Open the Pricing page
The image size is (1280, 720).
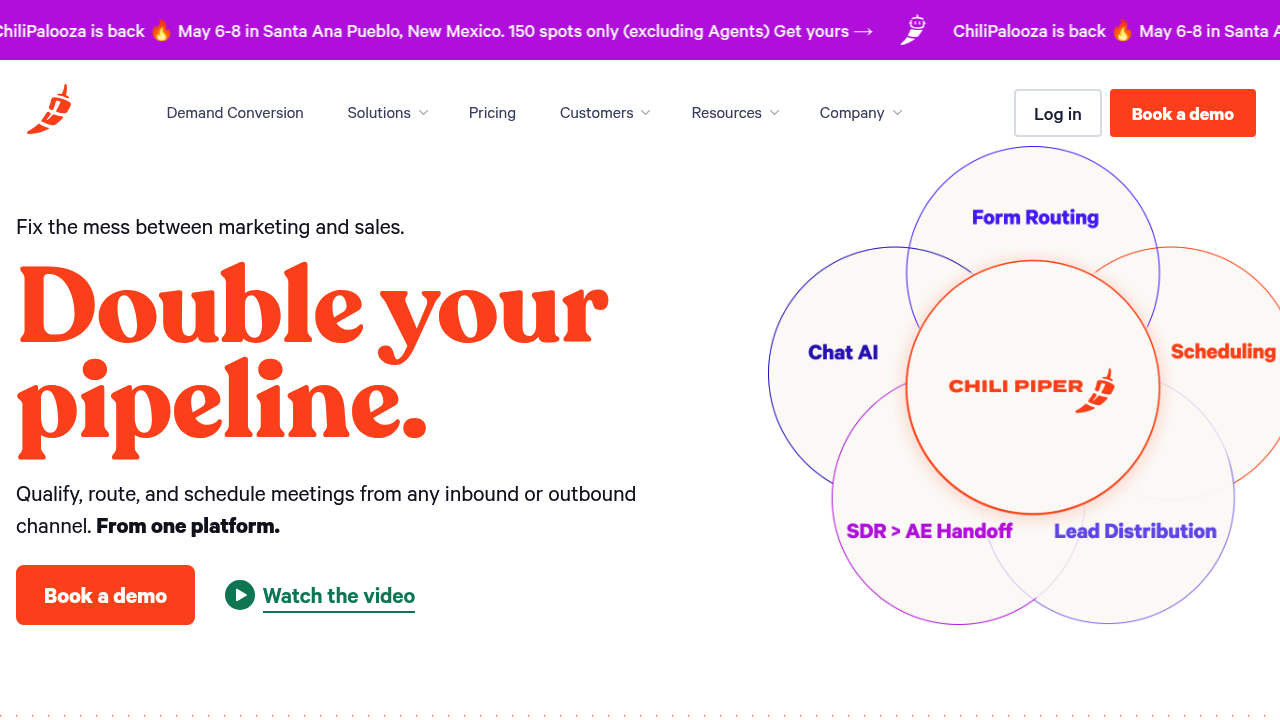coord(492,113)
